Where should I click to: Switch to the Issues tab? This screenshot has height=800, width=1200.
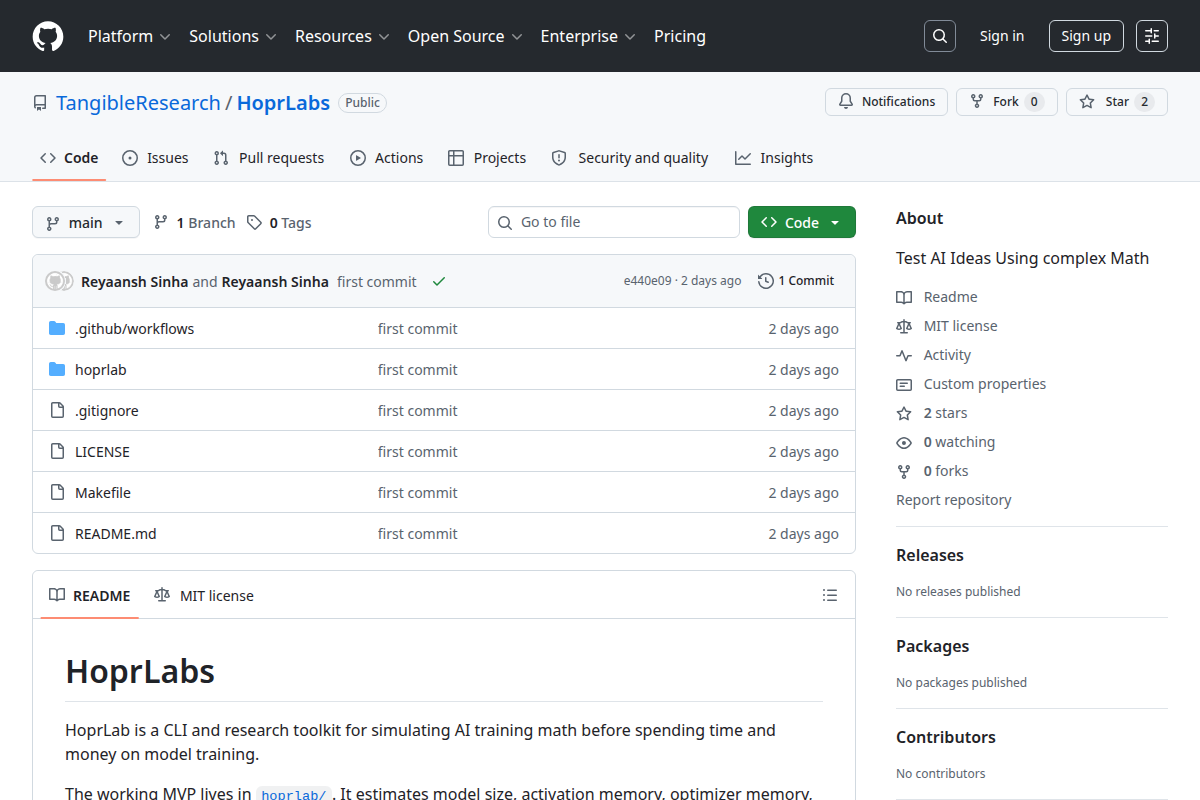click(155, 158)
